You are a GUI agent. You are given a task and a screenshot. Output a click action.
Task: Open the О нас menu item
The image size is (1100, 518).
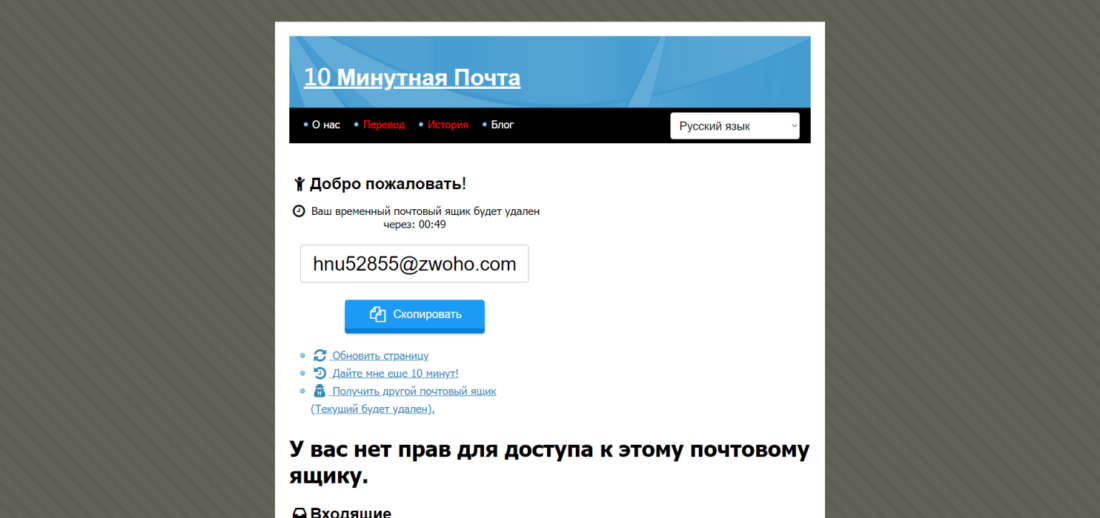326,125
